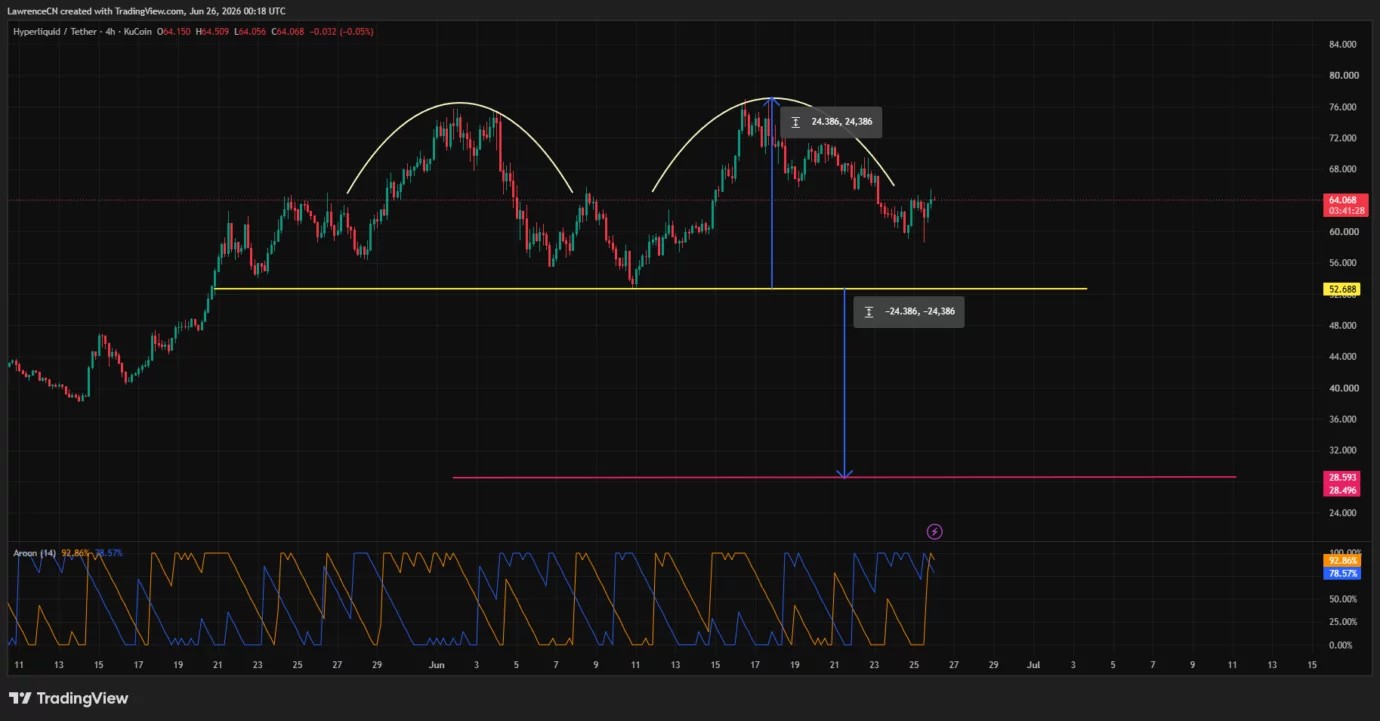Click the 64.068 current price label

point(1341,200)
